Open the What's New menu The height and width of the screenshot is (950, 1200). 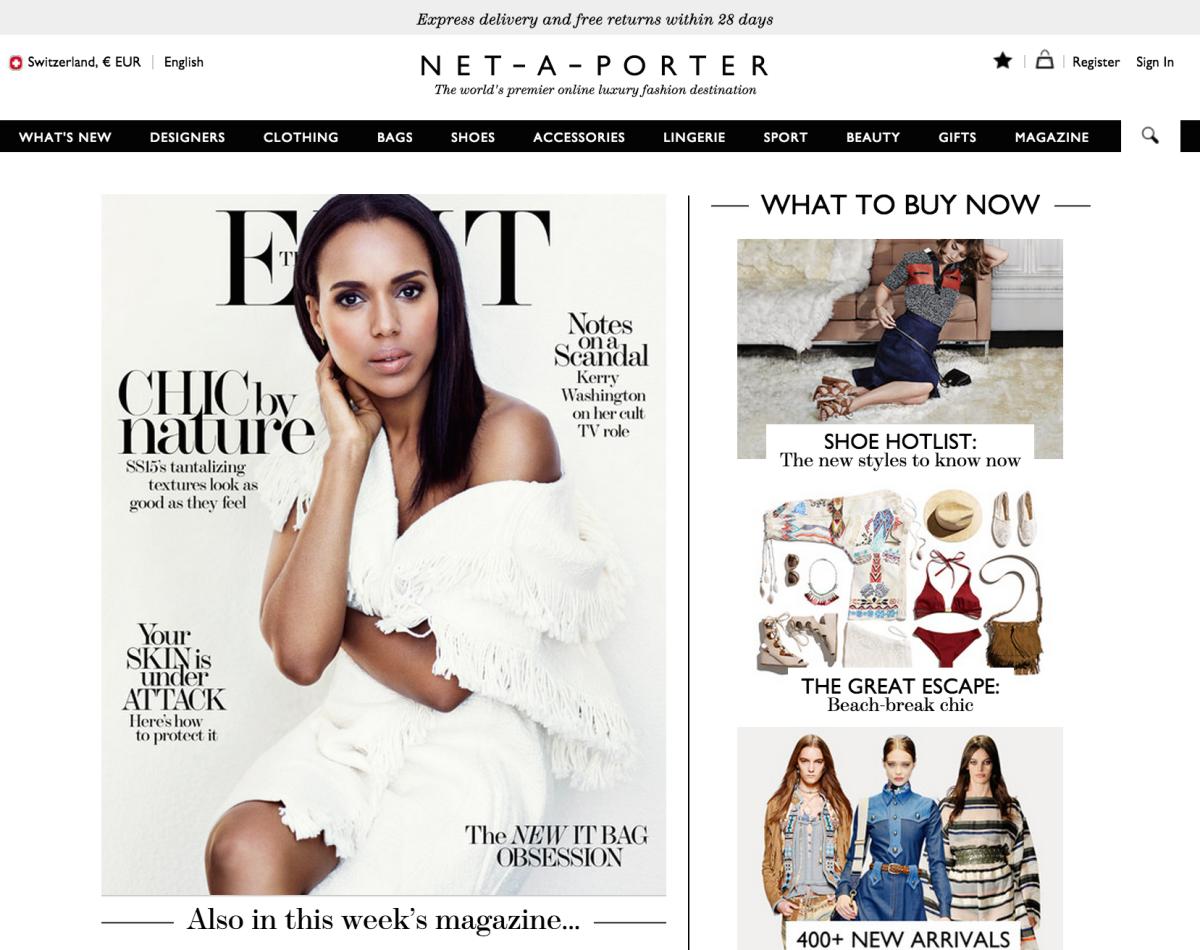pyautogui.click(x=65, y=137)
